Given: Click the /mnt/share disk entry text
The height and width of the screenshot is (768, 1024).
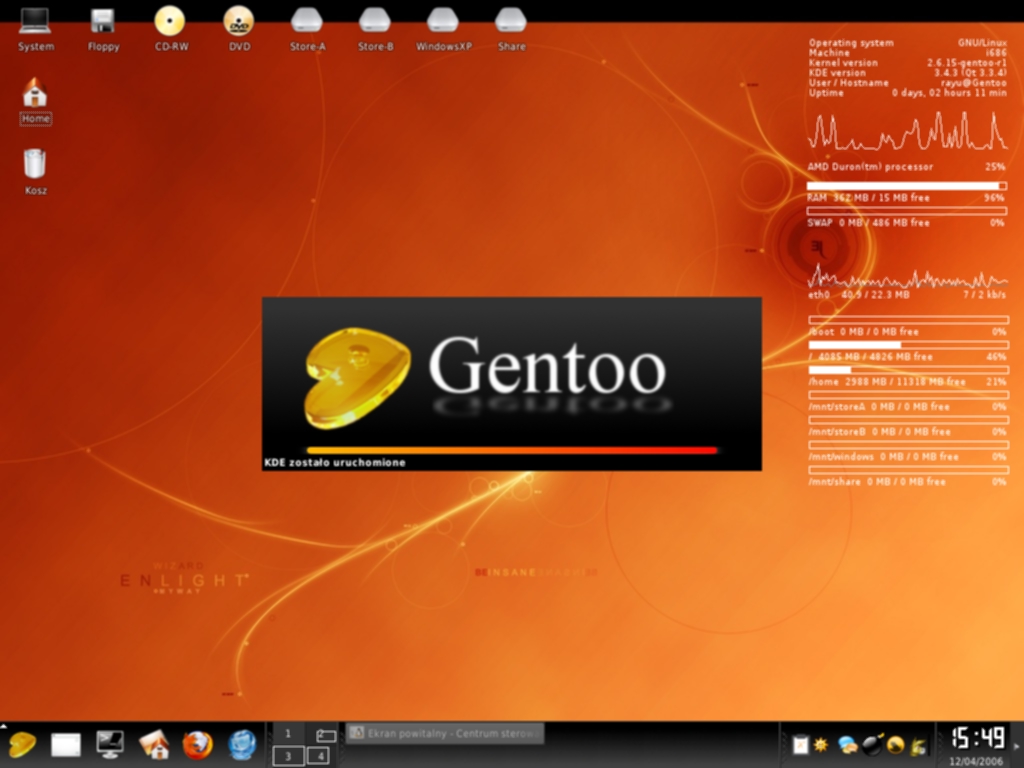Looking at the screenshot, I should 907,481.
